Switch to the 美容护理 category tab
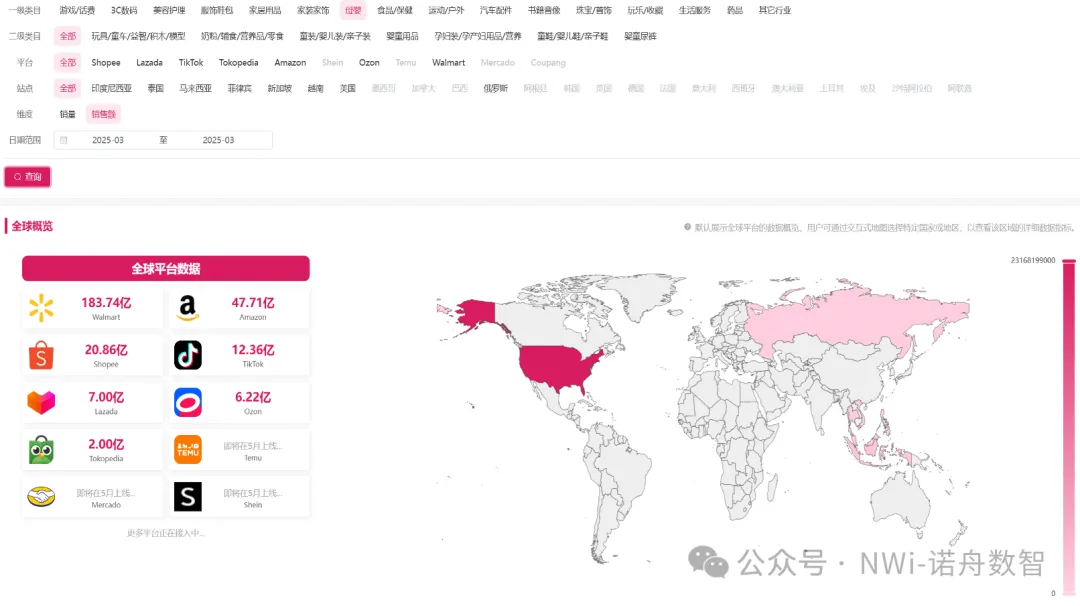Image resolution: width=1080 pixels, height=606 pixels. 167,10
